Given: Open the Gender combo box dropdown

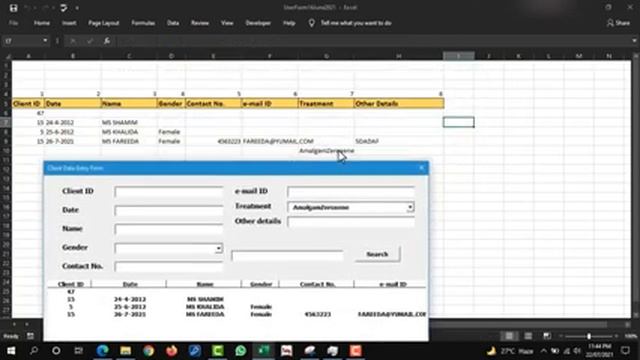Looking at the screenshot, I should tap(219, 249).
